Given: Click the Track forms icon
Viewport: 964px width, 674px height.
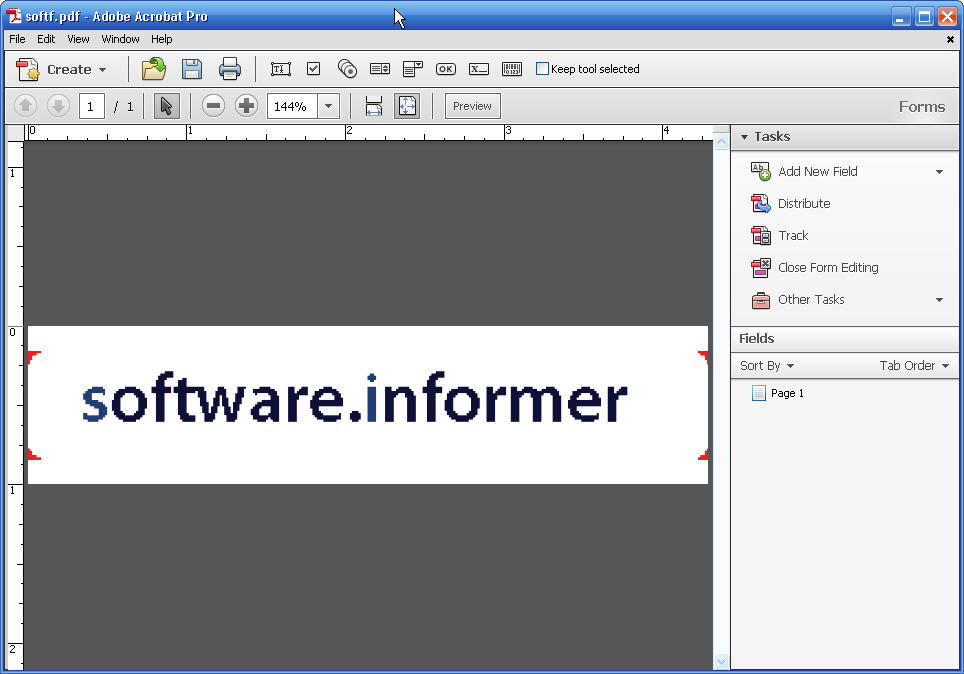Looking at the screenshot, I should click(x=761, y=235).
